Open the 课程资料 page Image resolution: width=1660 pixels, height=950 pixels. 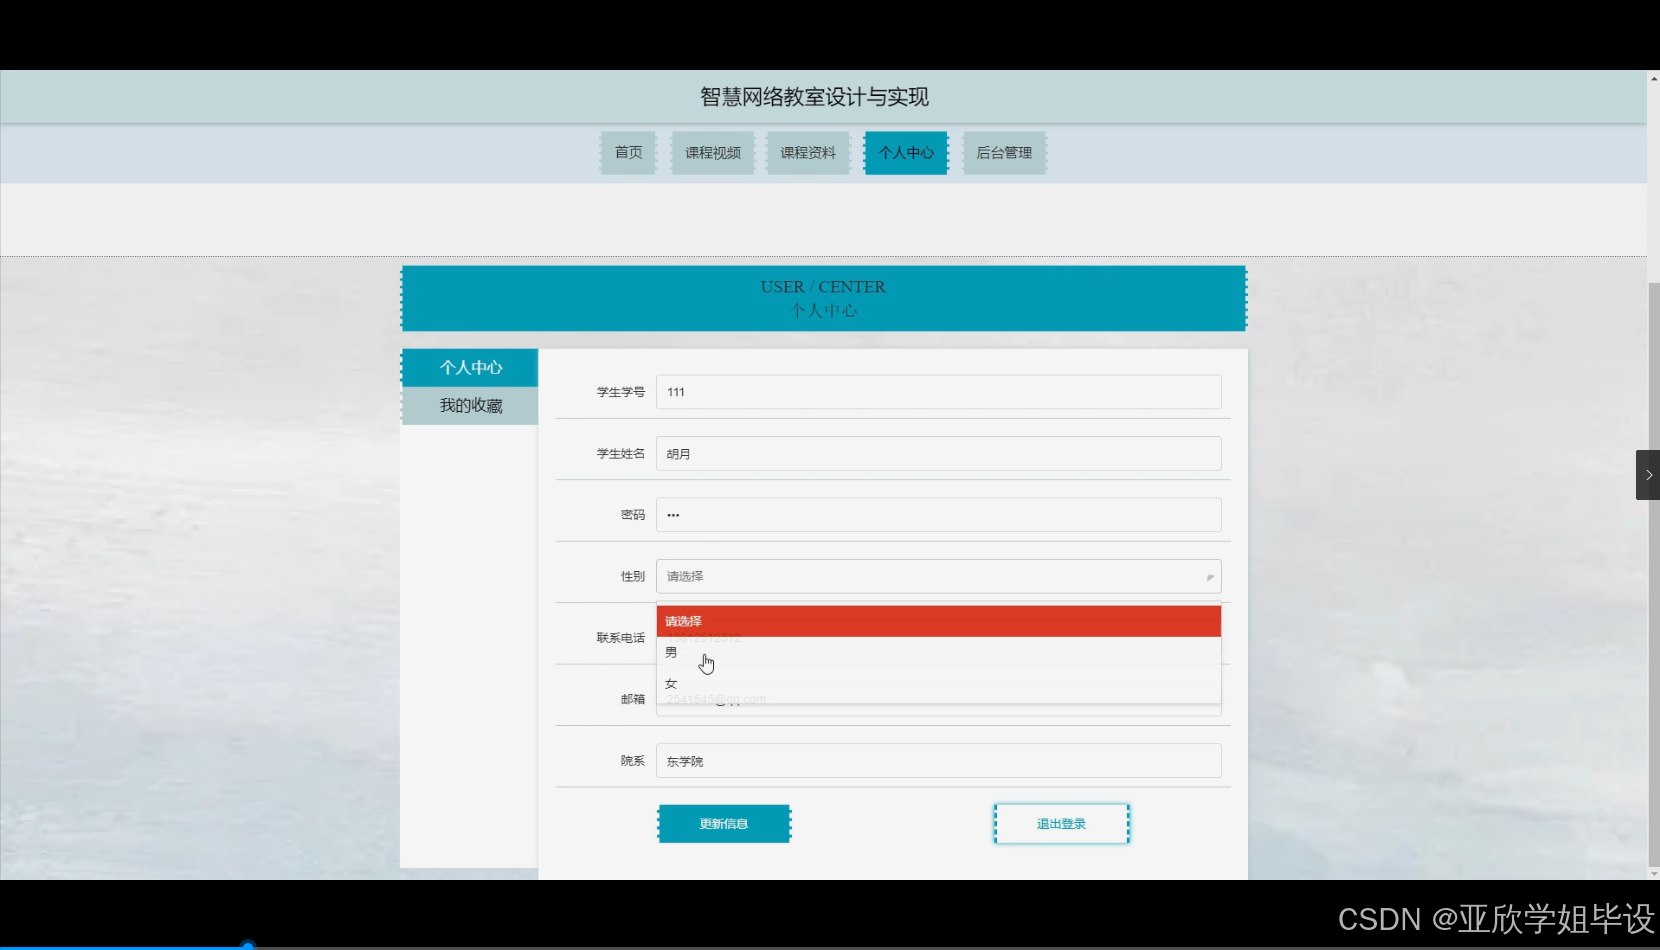click(807, 152)
